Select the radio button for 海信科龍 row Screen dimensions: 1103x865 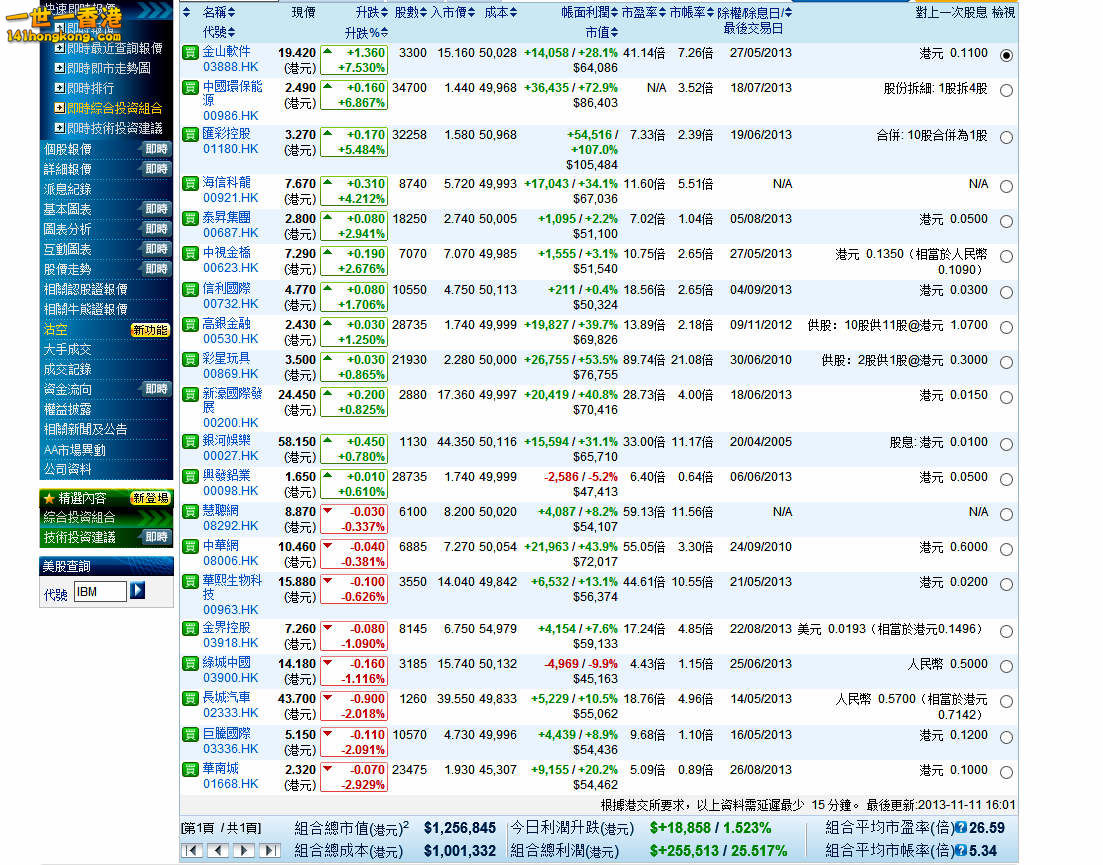click(1007, 187)
